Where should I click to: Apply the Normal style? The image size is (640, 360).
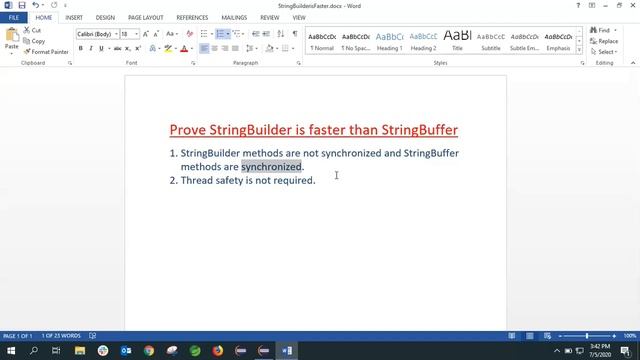click(322, 41)
